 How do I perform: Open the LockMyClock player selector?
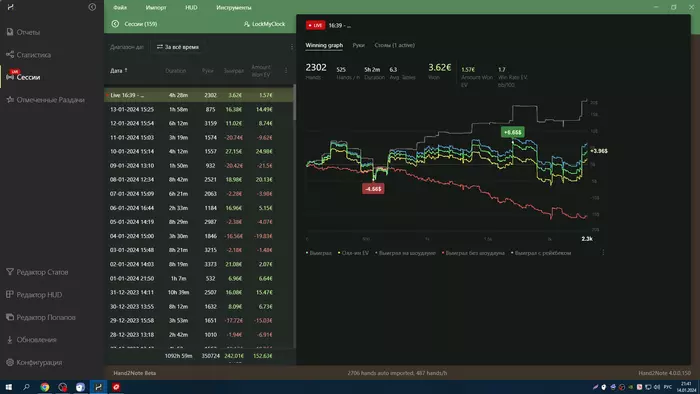click(x=264, y=24)
